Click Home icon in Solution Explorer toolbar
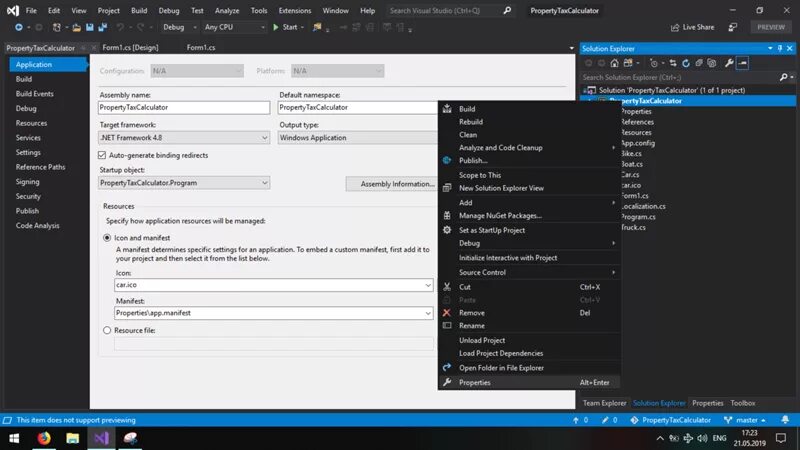 point(614,63)
